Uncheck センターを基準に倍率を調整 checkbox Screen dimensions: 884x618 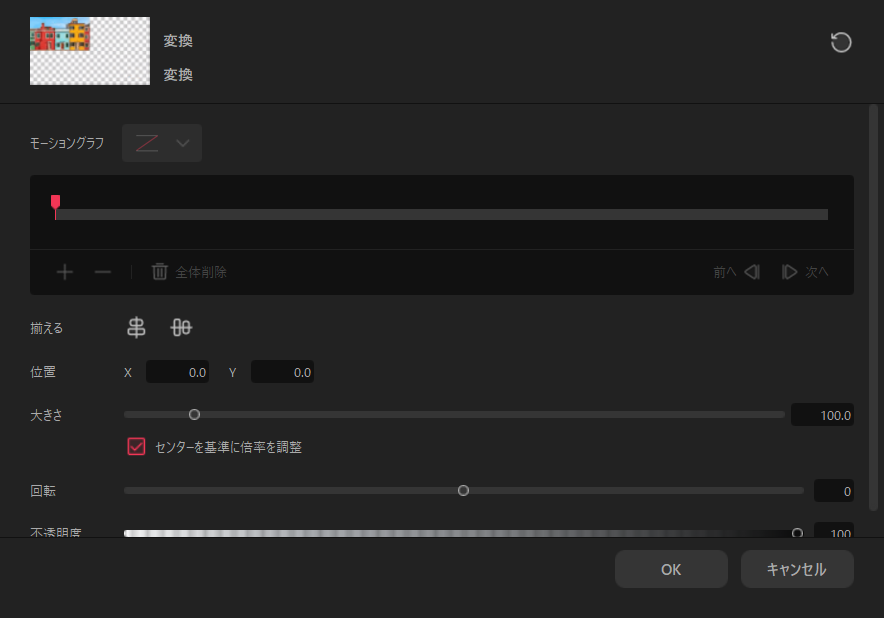[136, 447]
